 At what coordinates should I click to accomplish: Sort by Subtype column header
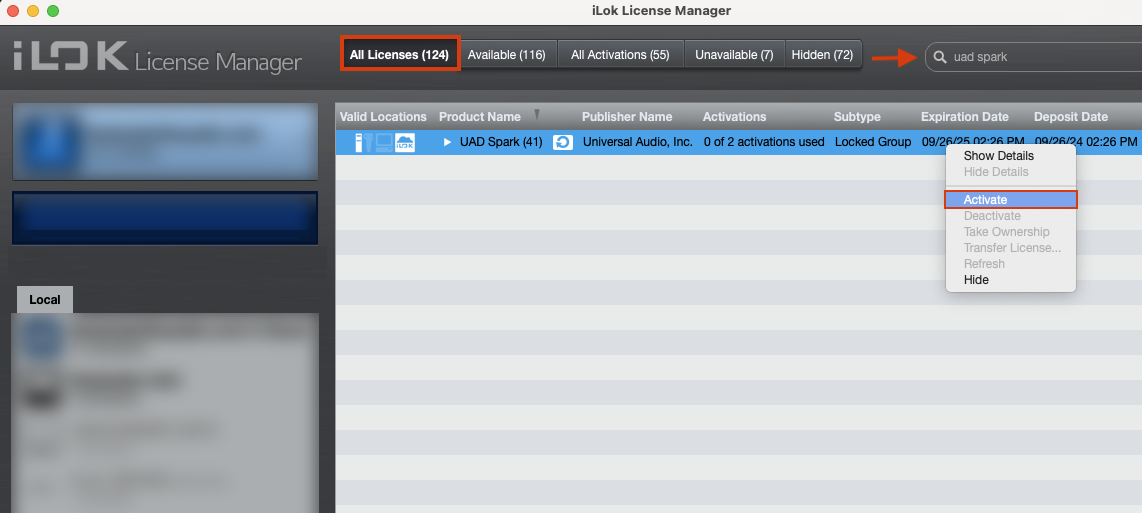pyautogui.click(x=857, y=117)
